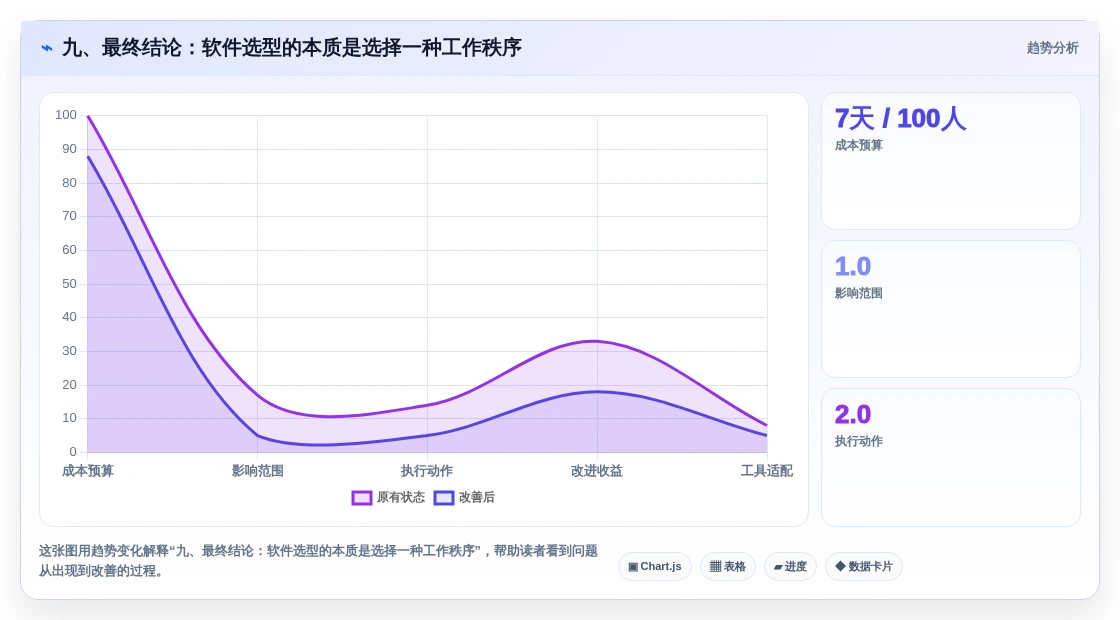Select the Chart.js tag button
This screenshot has height=620, width=1120.
pos(654,566)
